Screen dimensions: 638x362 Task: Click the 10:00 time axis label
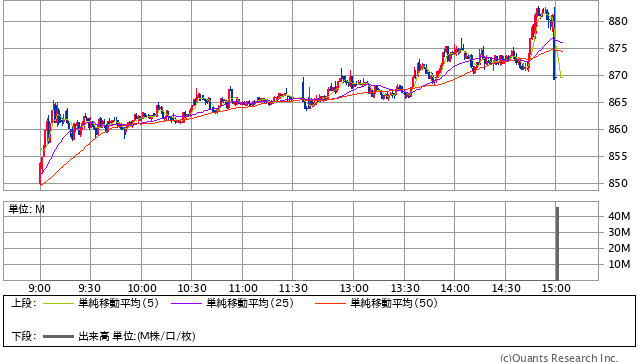(x=142, y=288)
